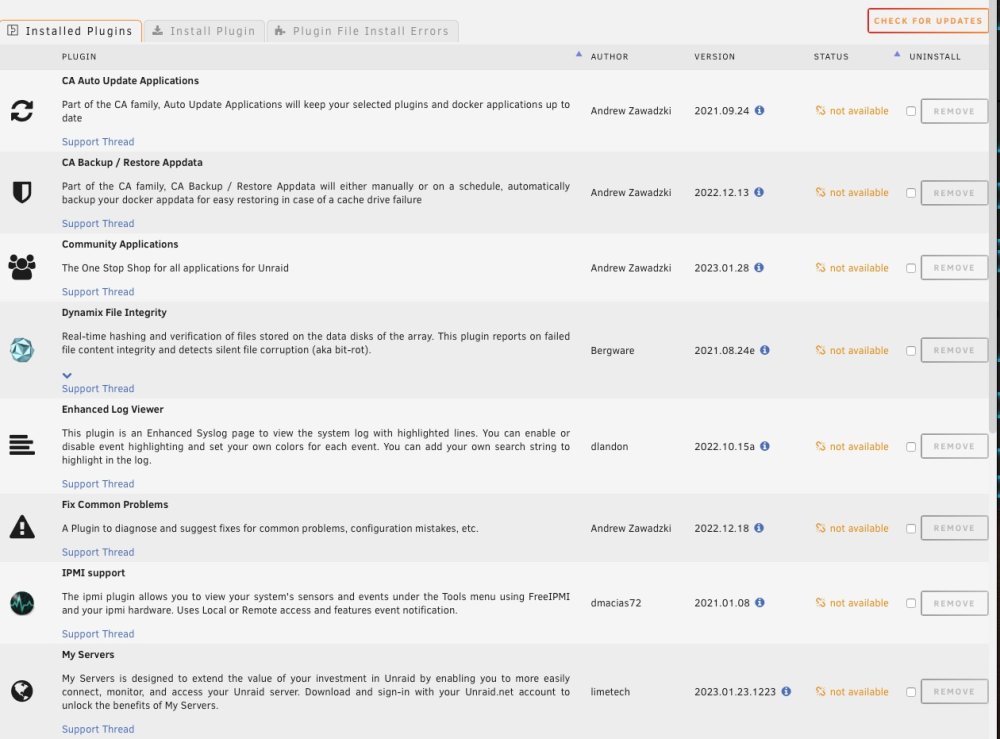1000x739 pixels.
Task: Open Plugin File Install Errors tab
Action: tap(362, 31)
